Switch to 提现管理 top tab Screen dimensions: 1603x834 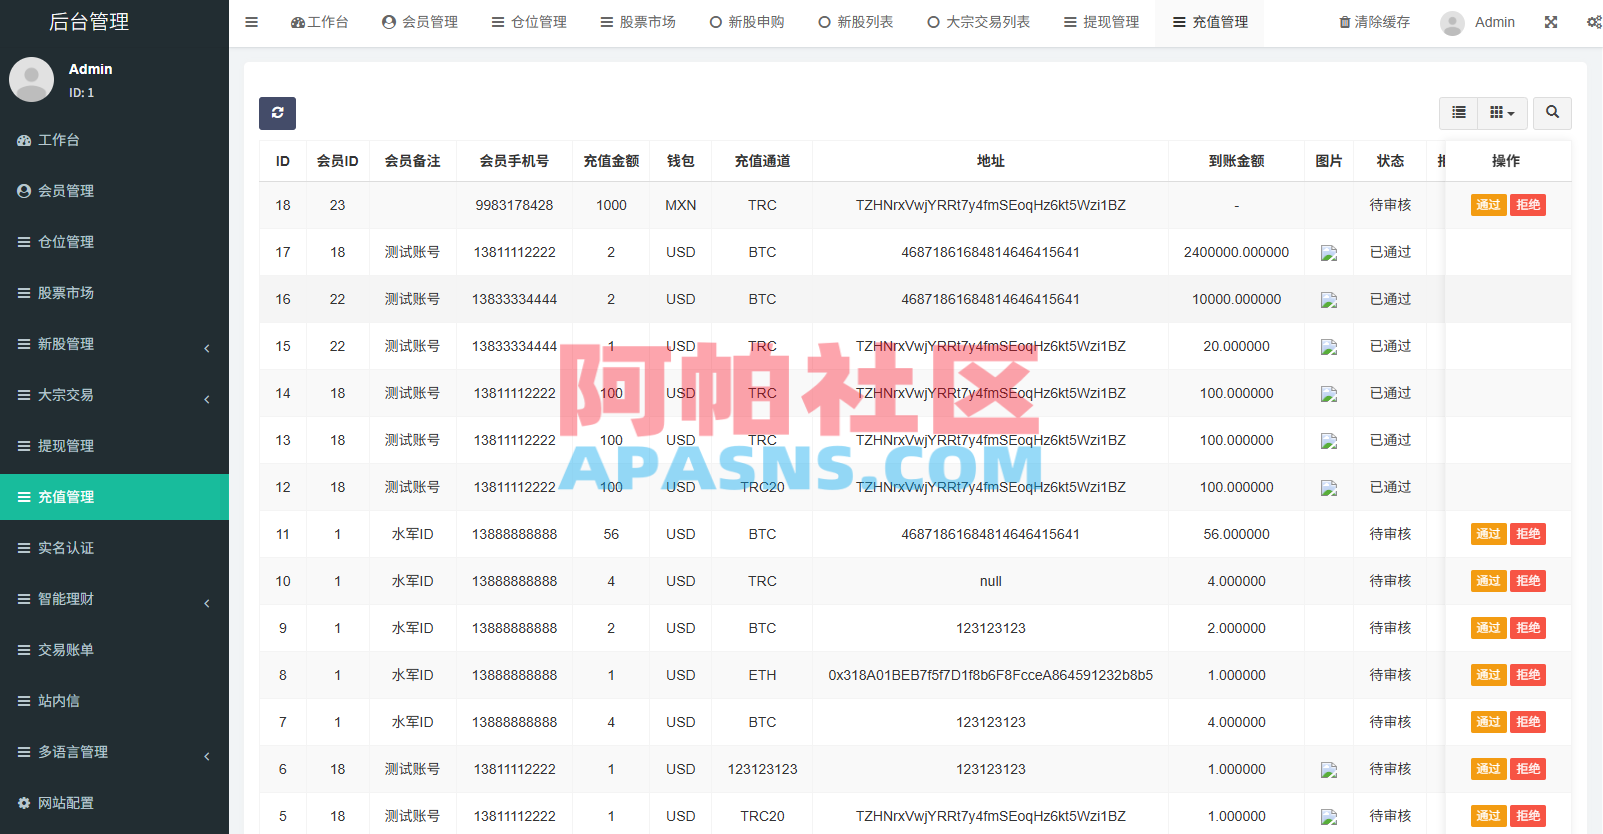click(x=1101, y=22)
